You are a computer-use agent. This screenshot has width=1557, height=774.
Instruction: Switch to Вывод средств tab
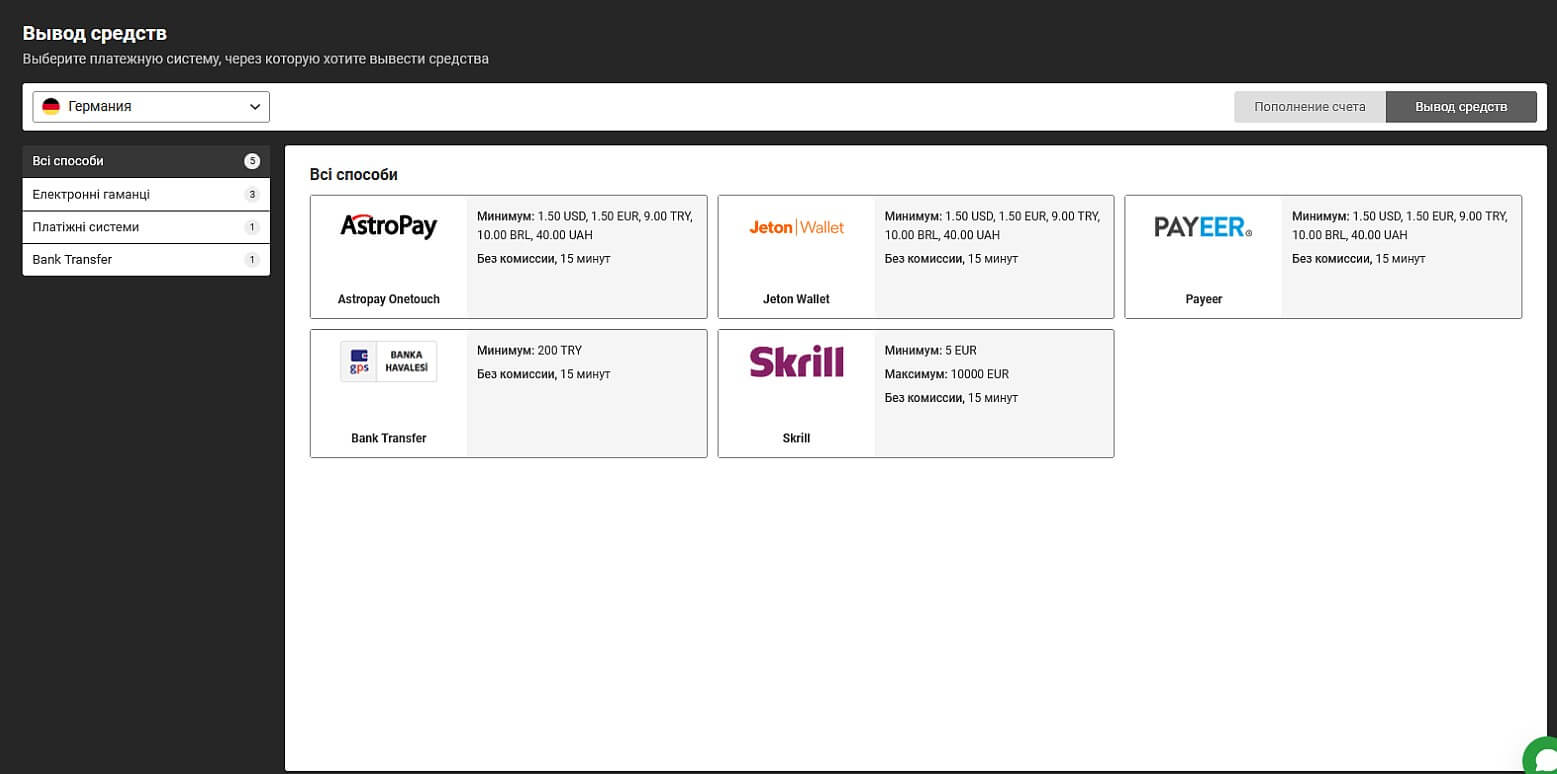click(x=1461, y=107)
